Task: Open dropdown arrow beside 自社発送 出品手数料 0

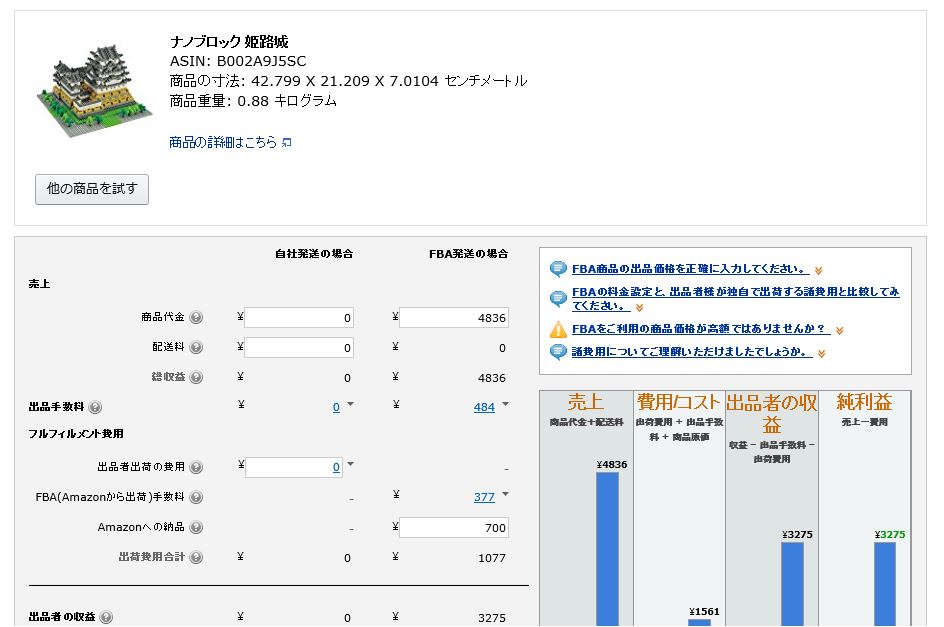Action: (350, 404)
